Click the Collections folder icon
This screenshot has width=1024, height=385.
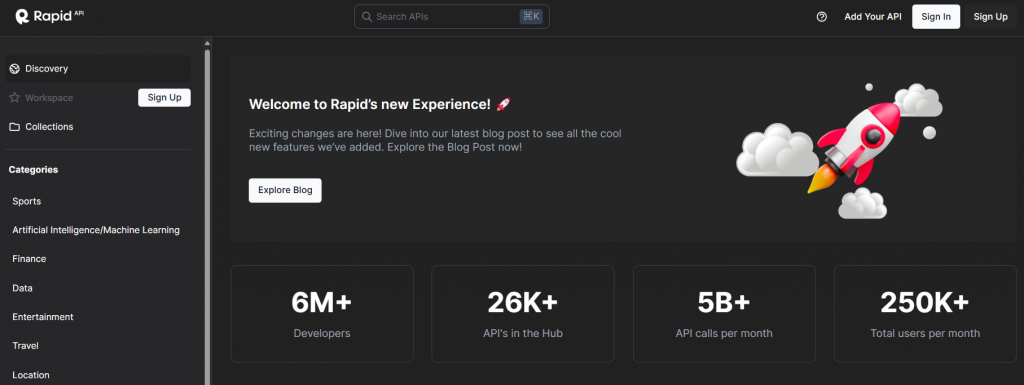tap(14, 127)
